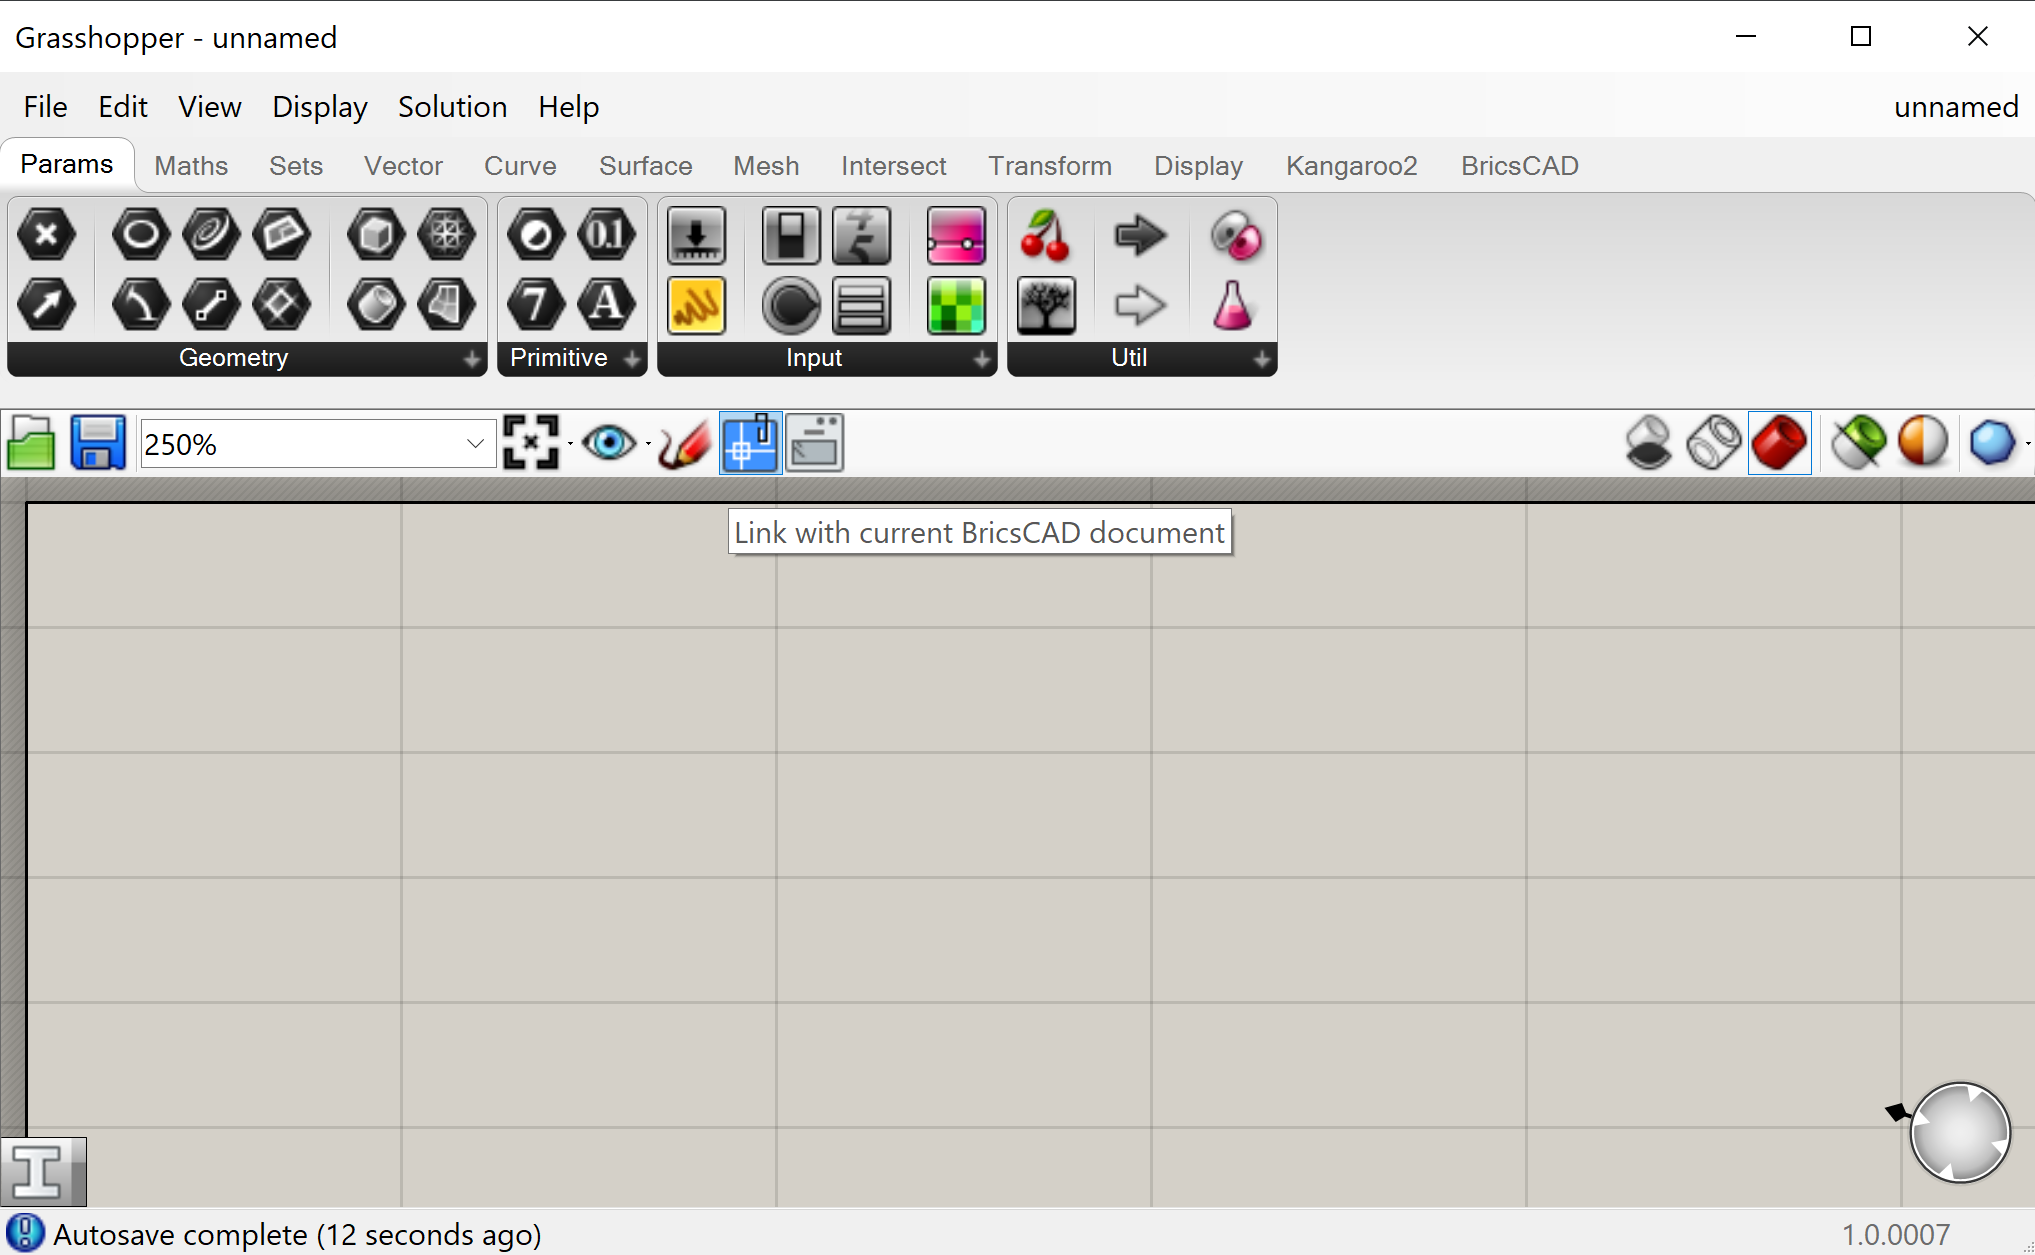Image resolution: width=2035 pixels, height=1255 pixels.
Task: Select the Gradient component icon
Action: coord(956,237)
